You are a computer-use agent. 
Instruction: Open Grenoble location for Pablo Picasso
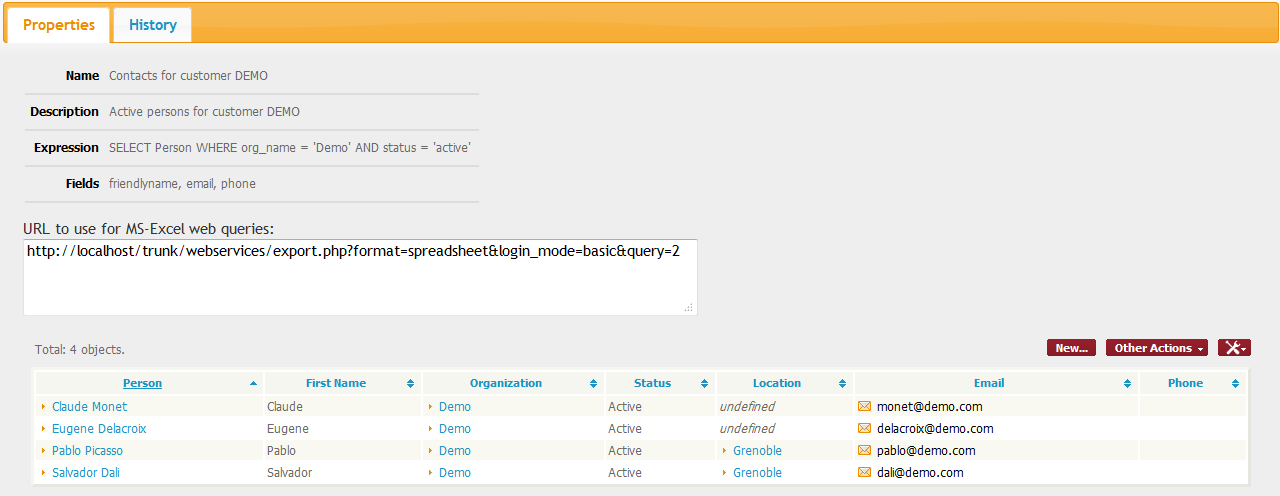[757, 451]
